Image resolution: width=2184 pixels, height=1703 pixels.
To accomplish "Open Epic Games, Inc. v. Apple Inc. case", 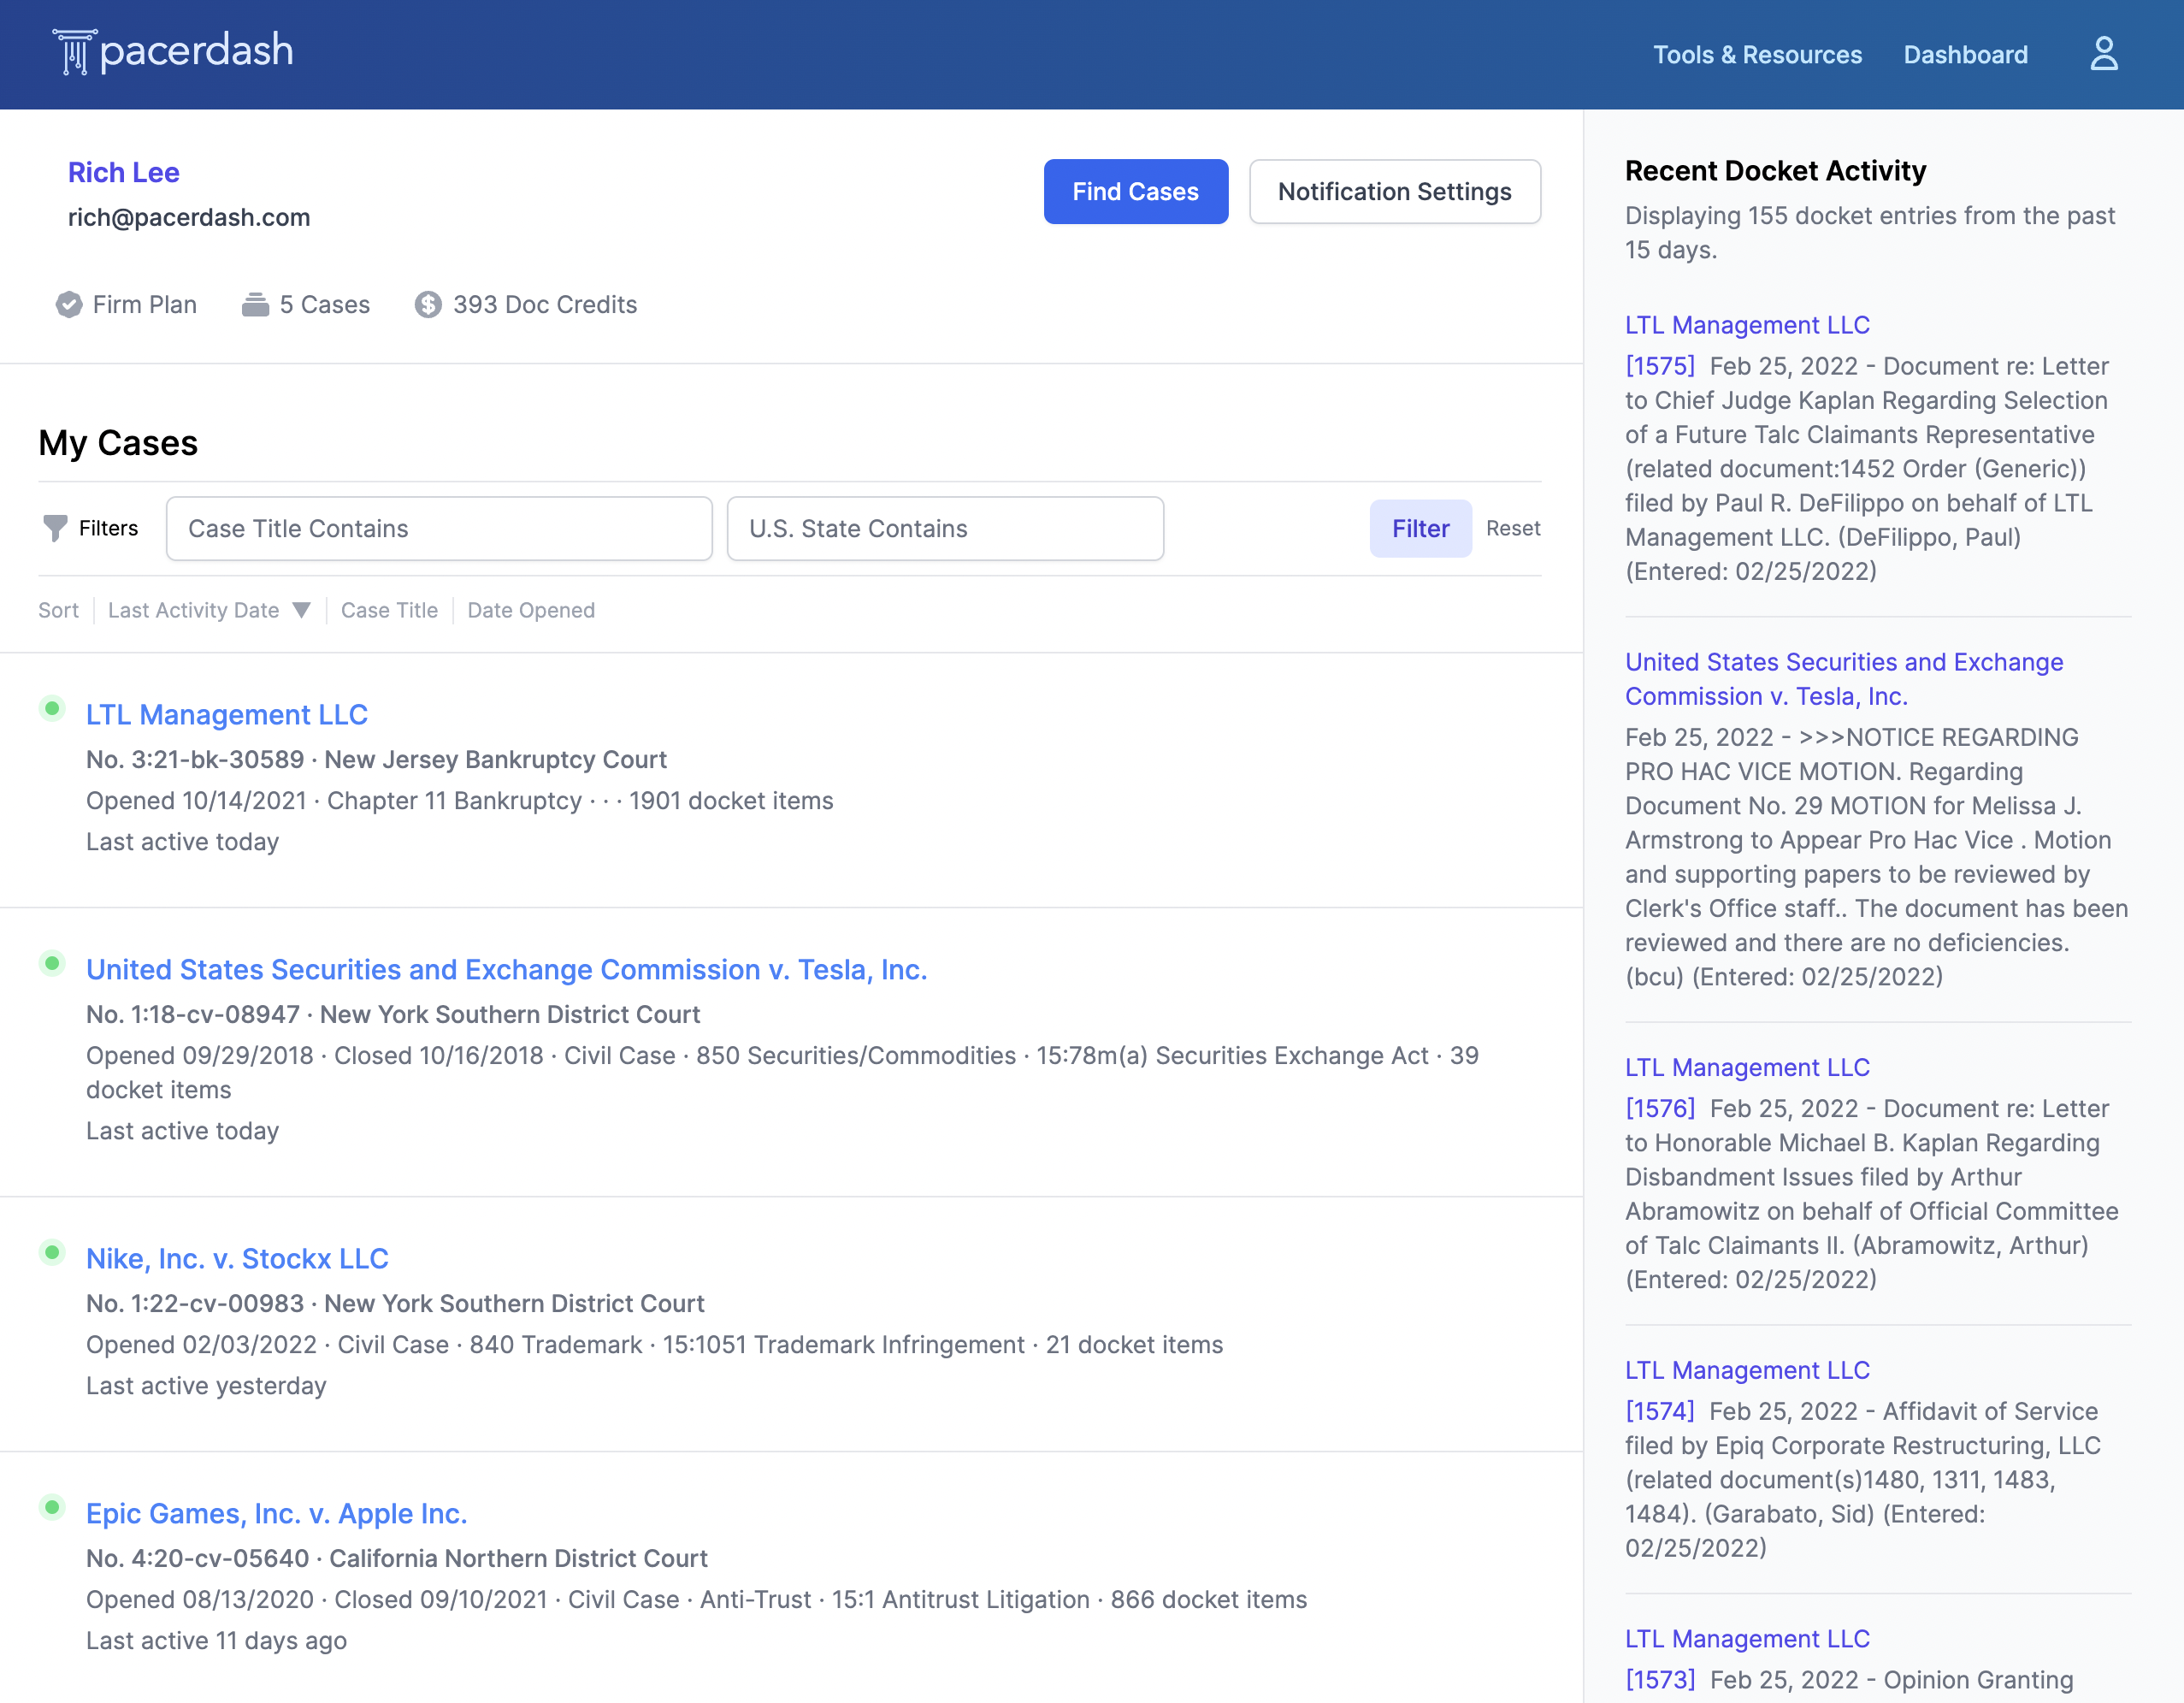I will 277,1514.
